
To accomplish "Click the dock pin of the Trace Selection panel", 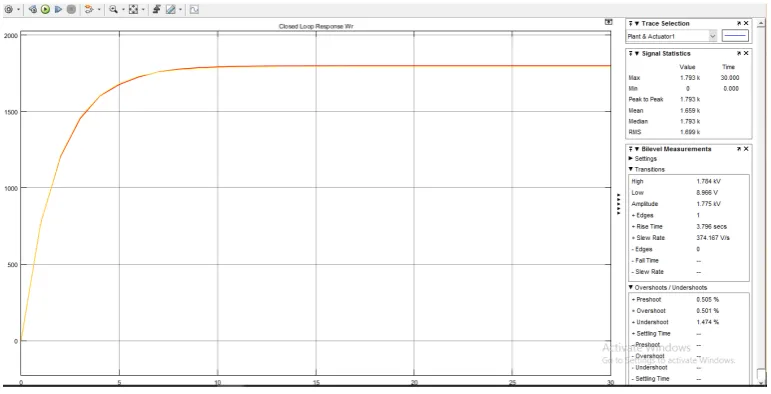I will point(631,24).
